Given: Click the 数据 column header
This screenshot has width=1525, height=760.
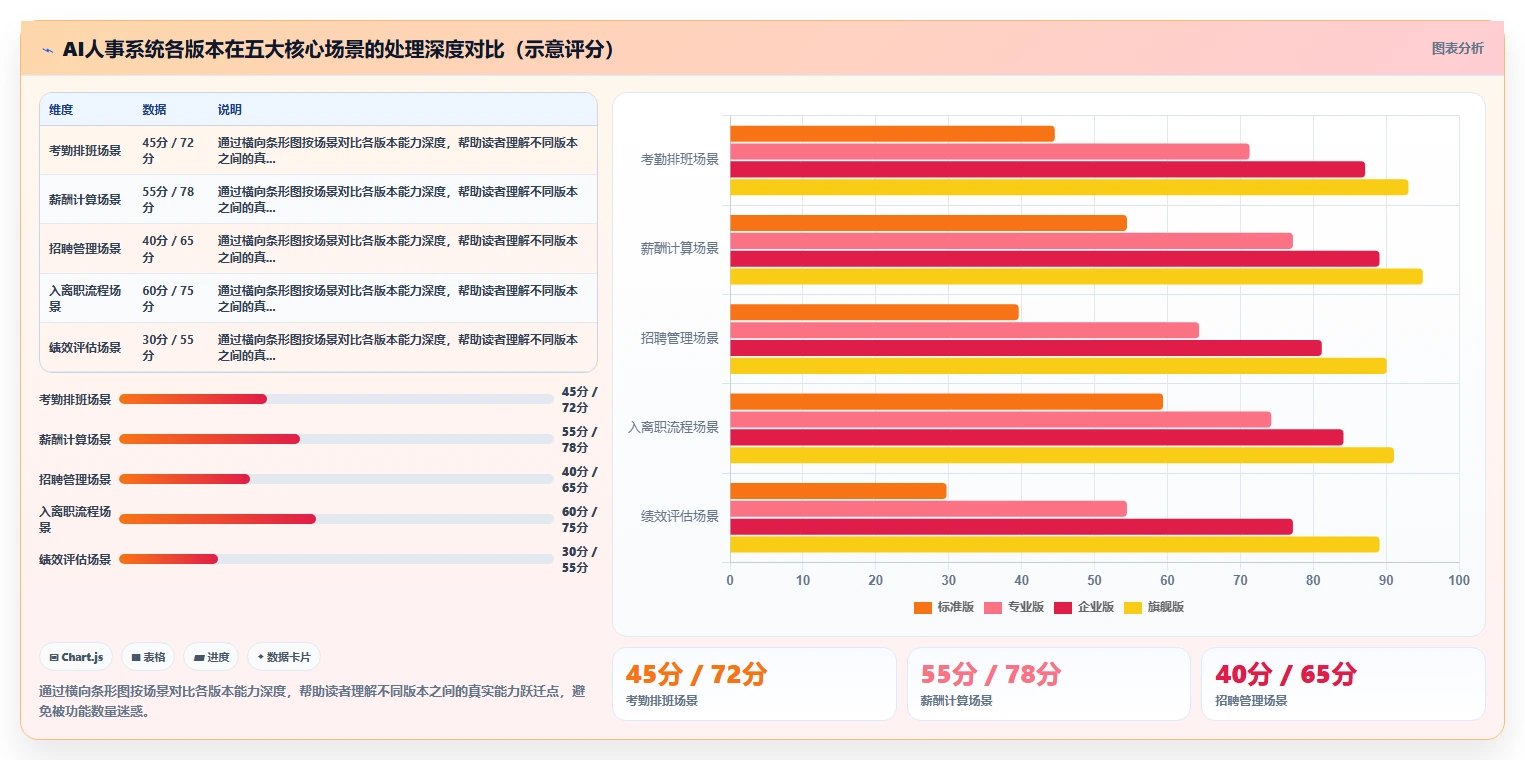Looking at the screenshot, I should point(154,110).
